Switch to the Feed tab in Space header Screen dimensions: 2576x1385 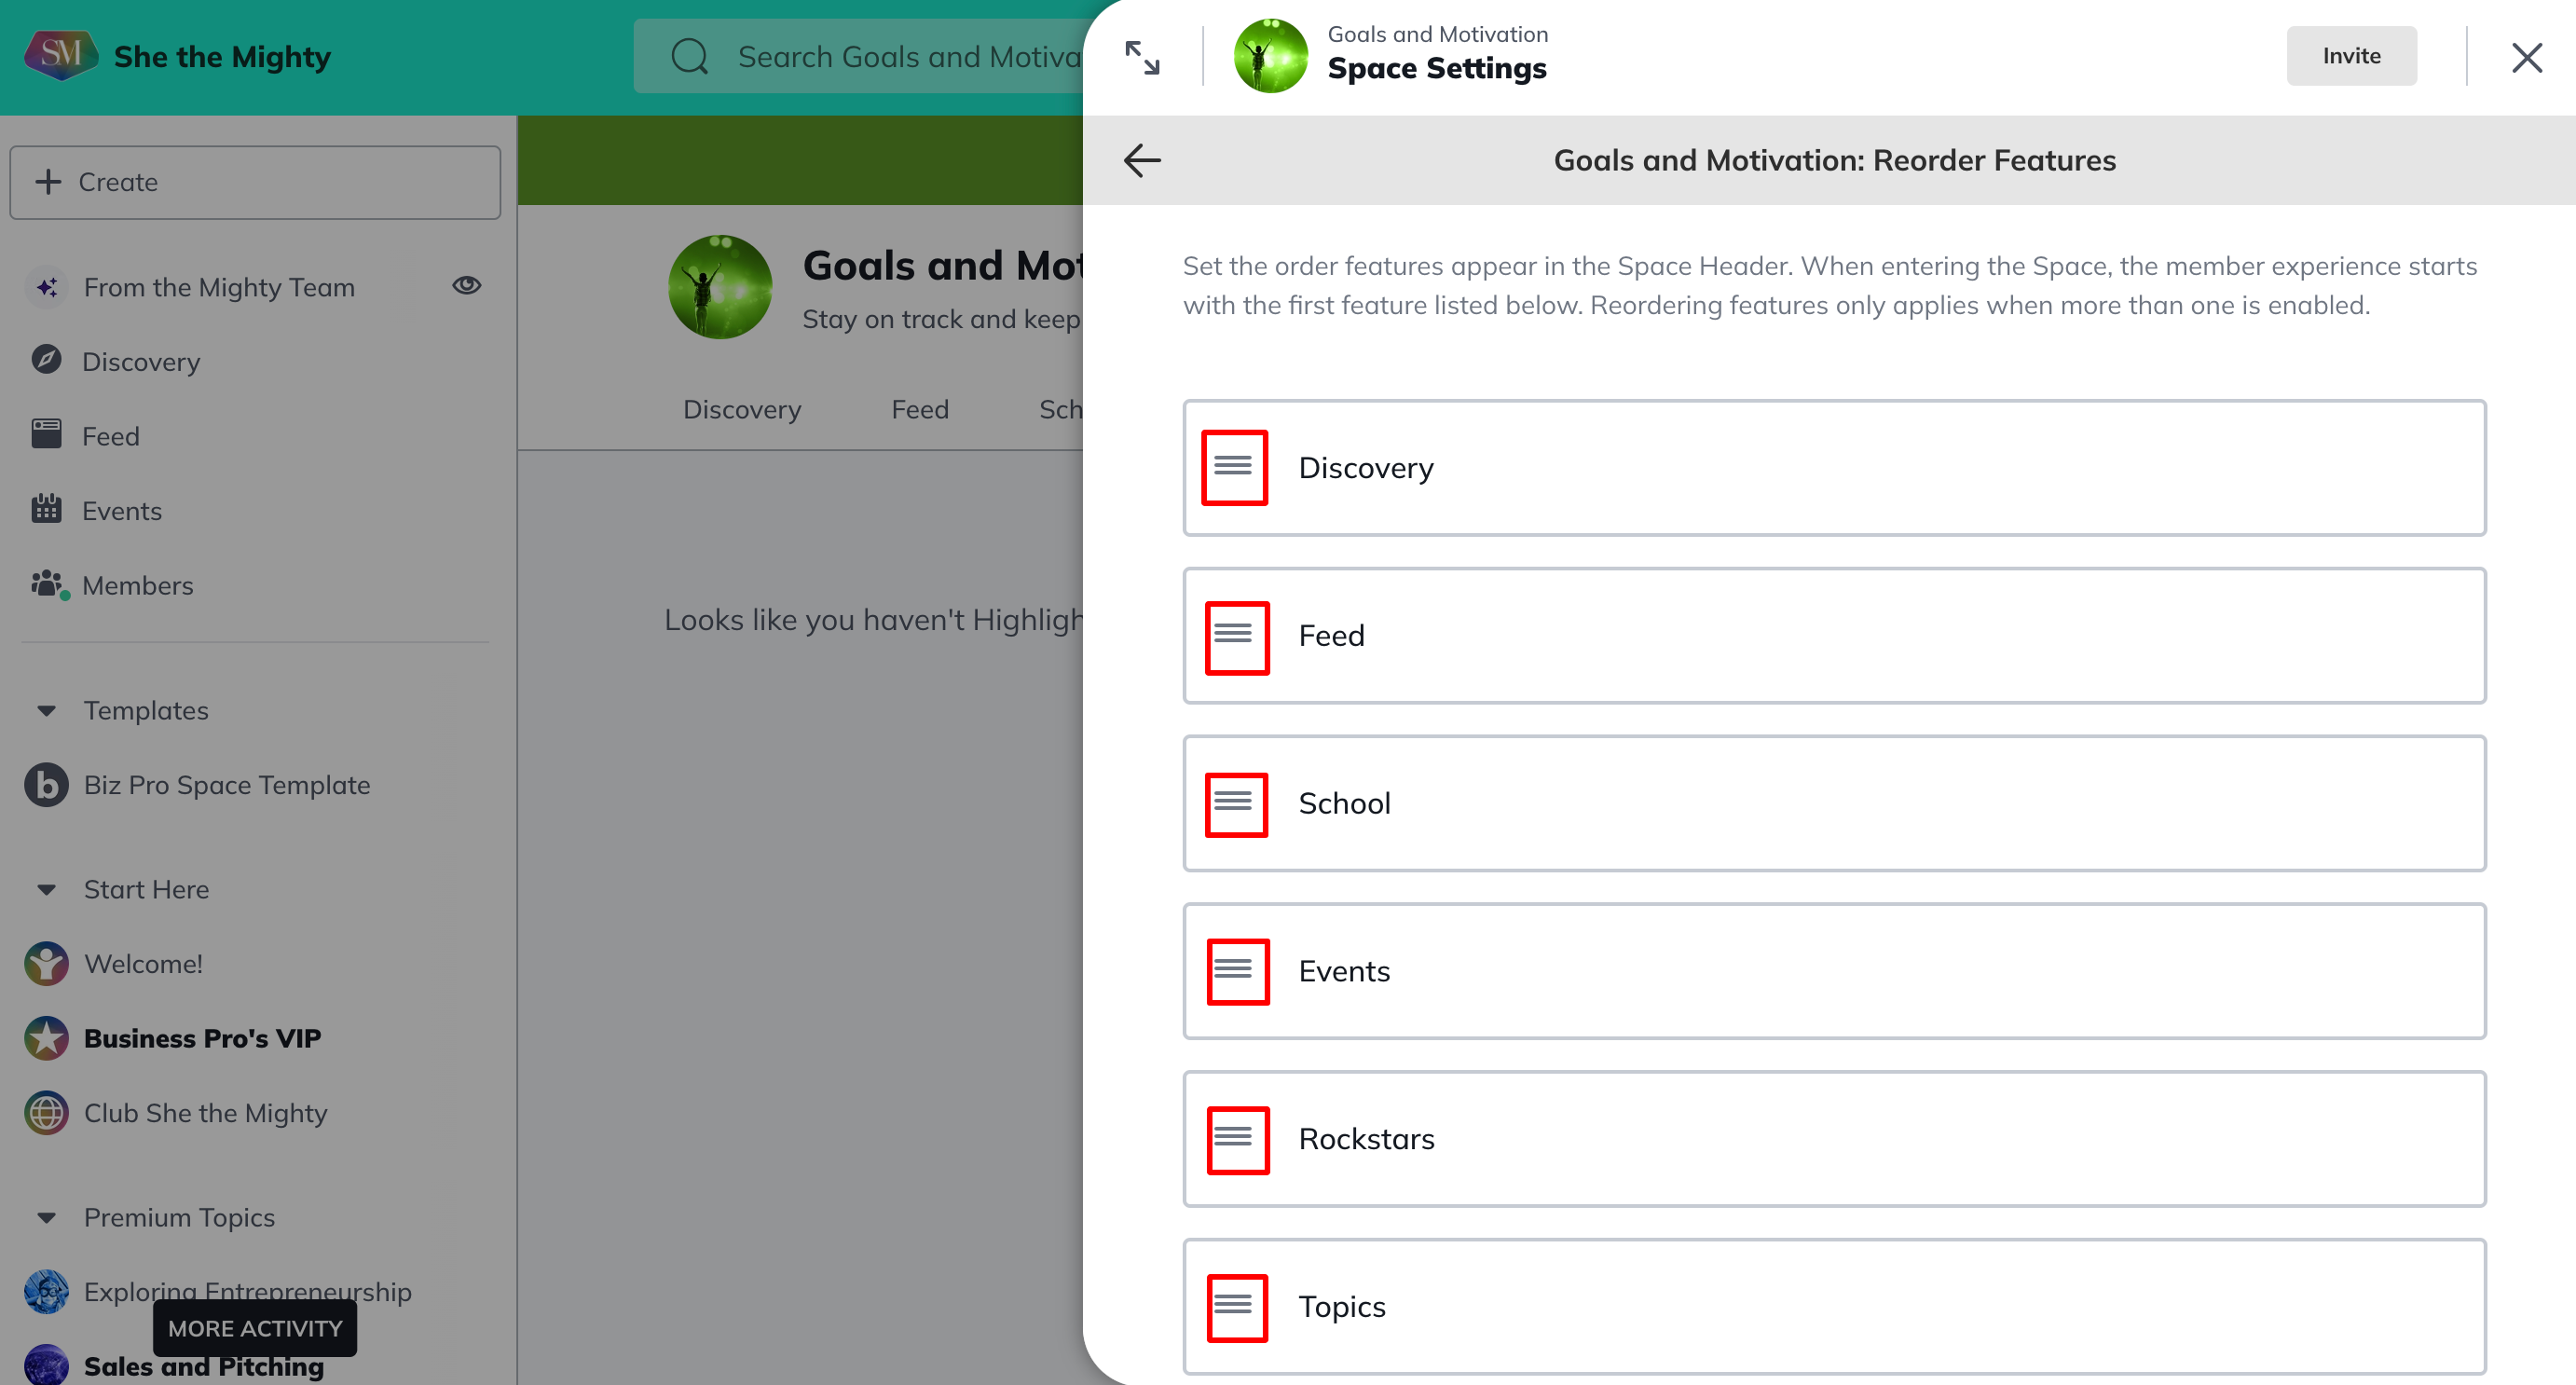pyautogui.click(x=919, y=409)
